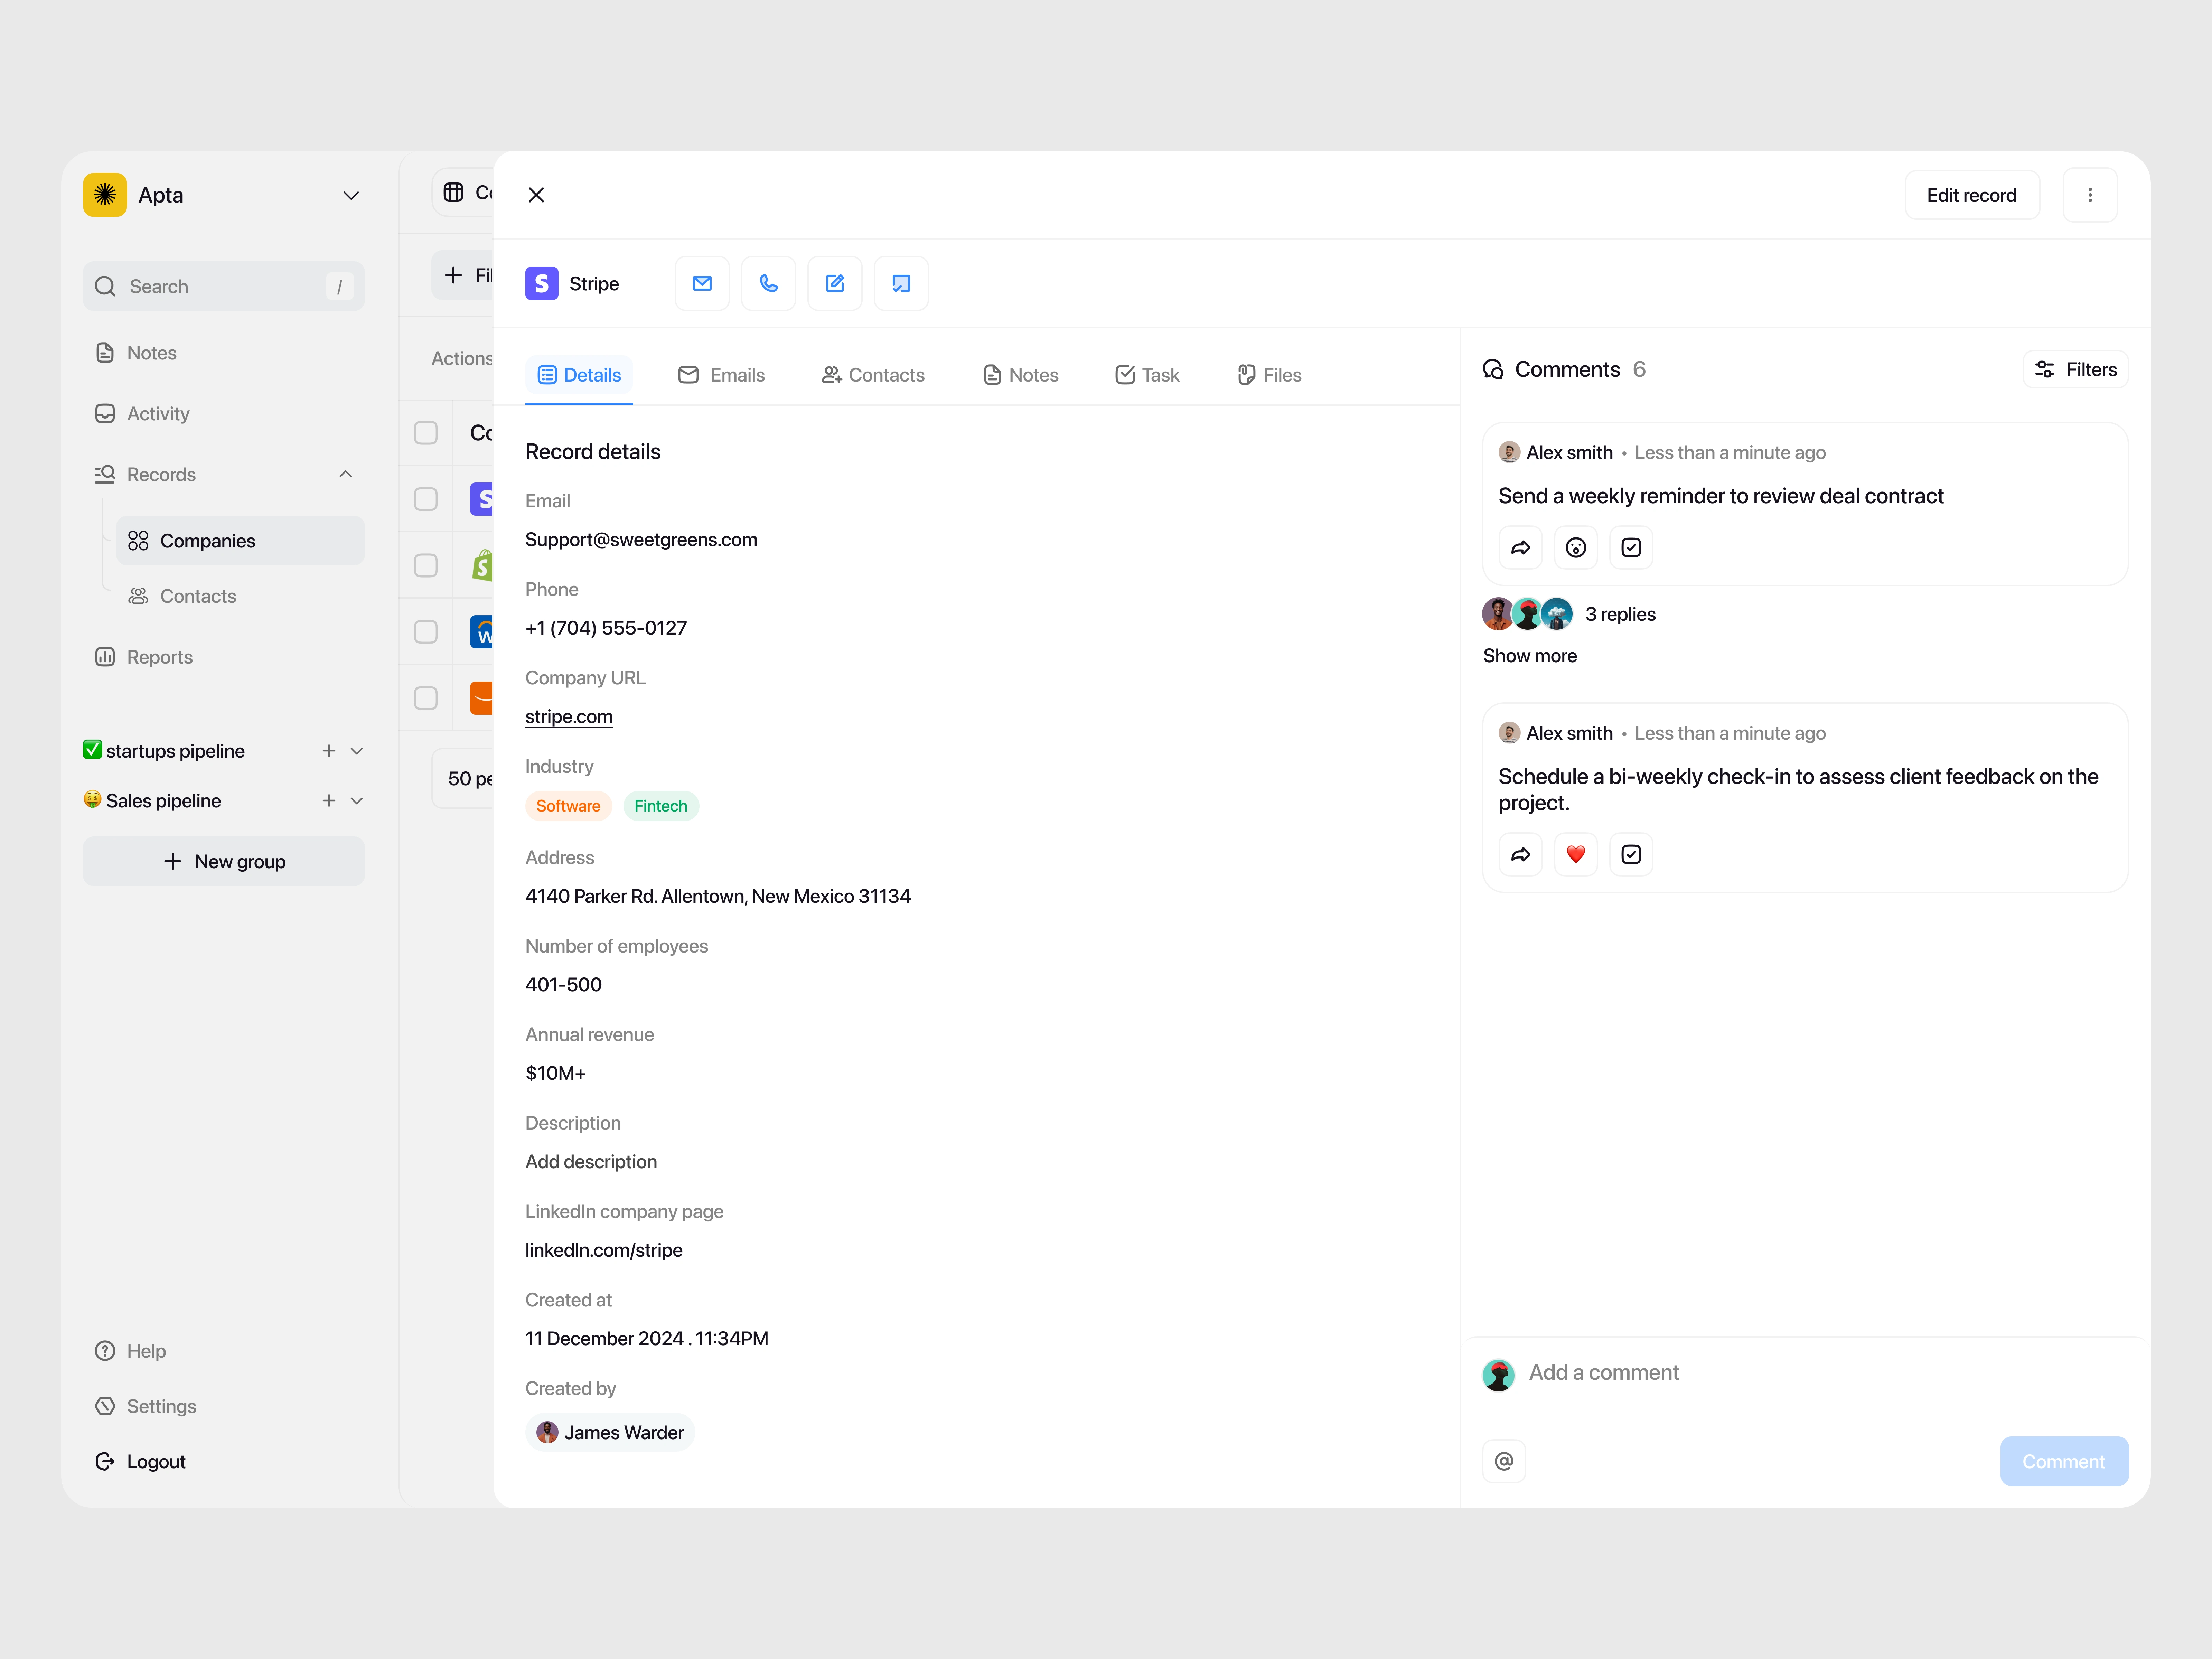This screenshot has width=2212, height=1659.
Task: Click the New group button
Action: (x=224, y=862)
